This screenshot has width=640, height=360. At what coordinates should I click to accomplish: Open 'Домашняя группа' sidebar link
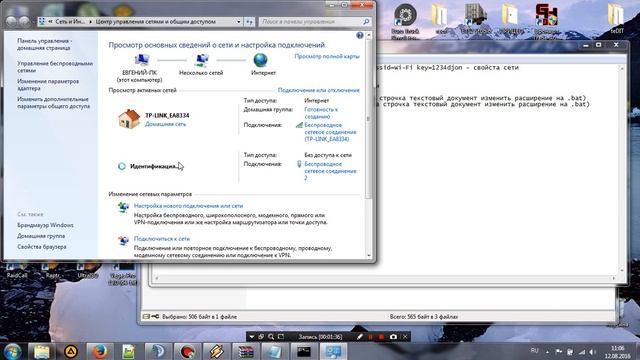tap(41, 236)
